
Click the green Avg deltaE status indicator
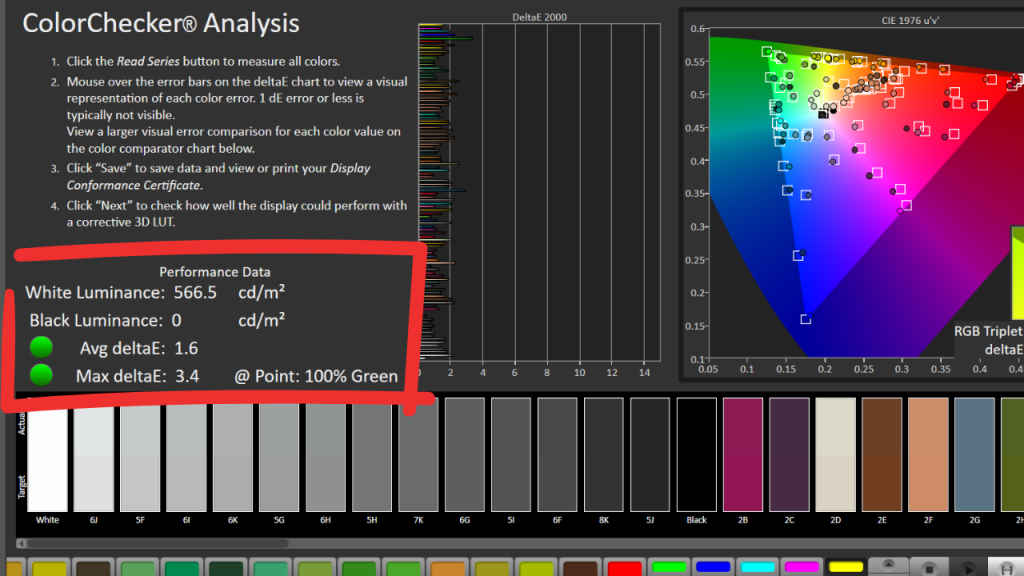41,347
